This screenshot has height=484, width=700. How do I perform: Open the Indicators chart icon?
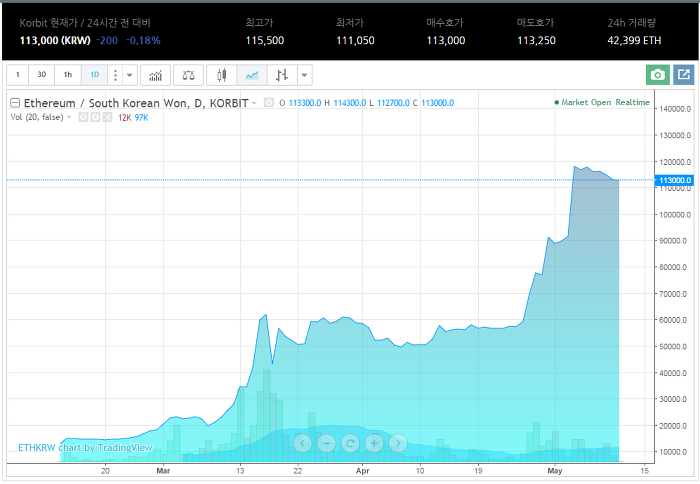click(155, 75)
